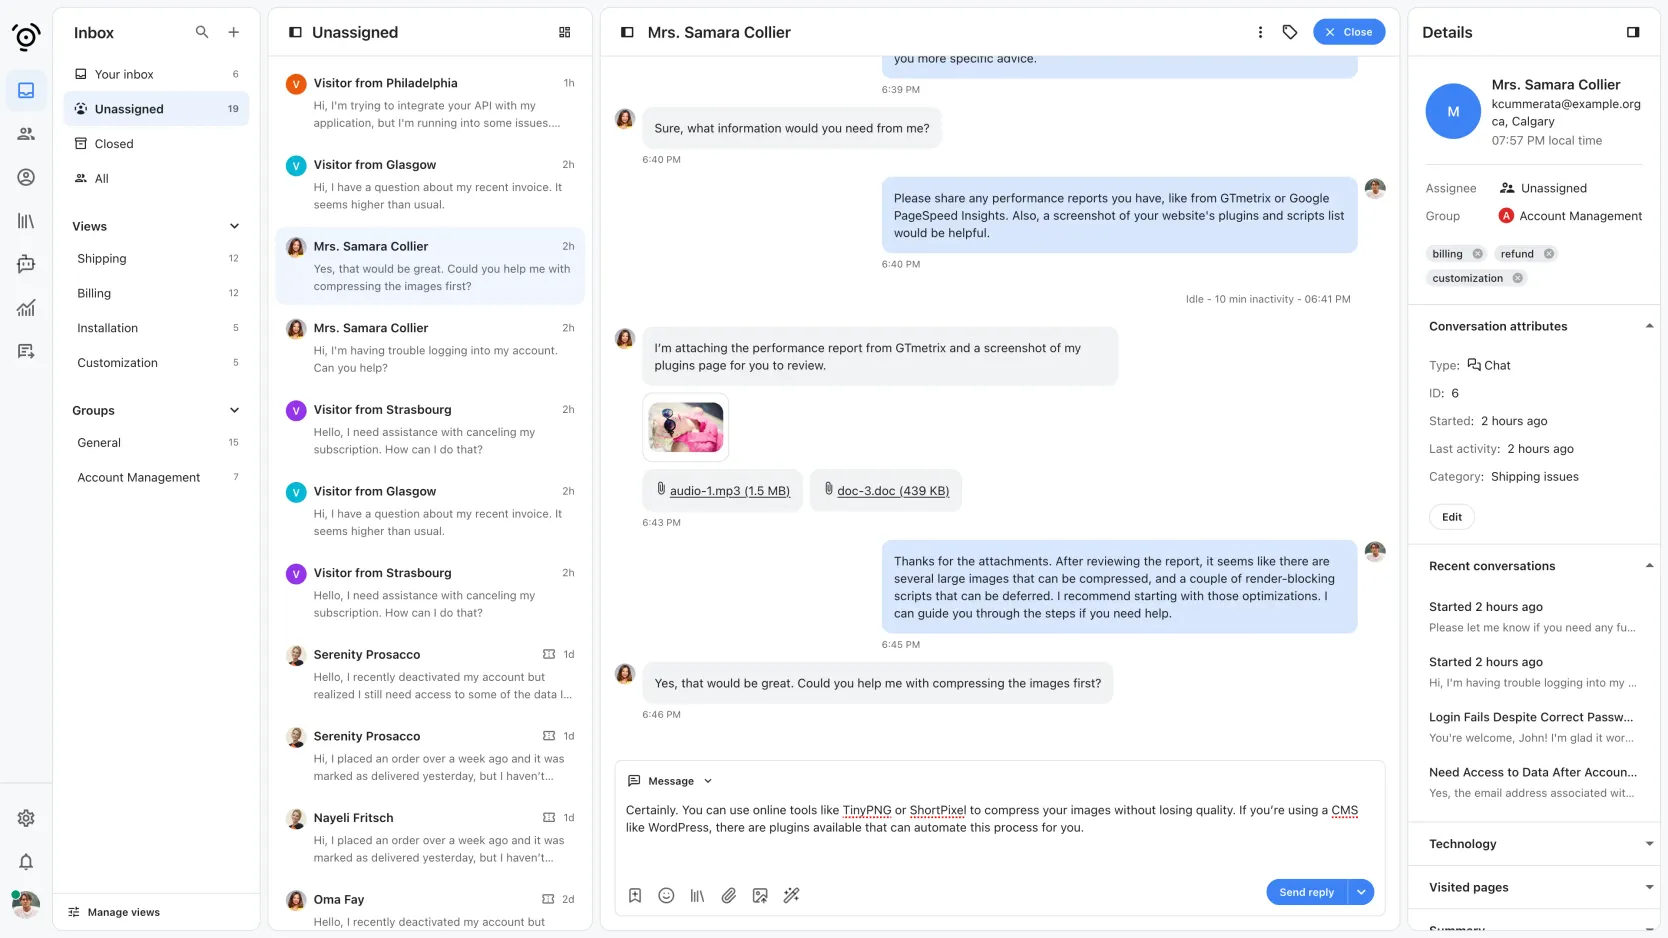Open the tag icon in conversation header
The image size is (1668, 938).
coord(1290,32)
